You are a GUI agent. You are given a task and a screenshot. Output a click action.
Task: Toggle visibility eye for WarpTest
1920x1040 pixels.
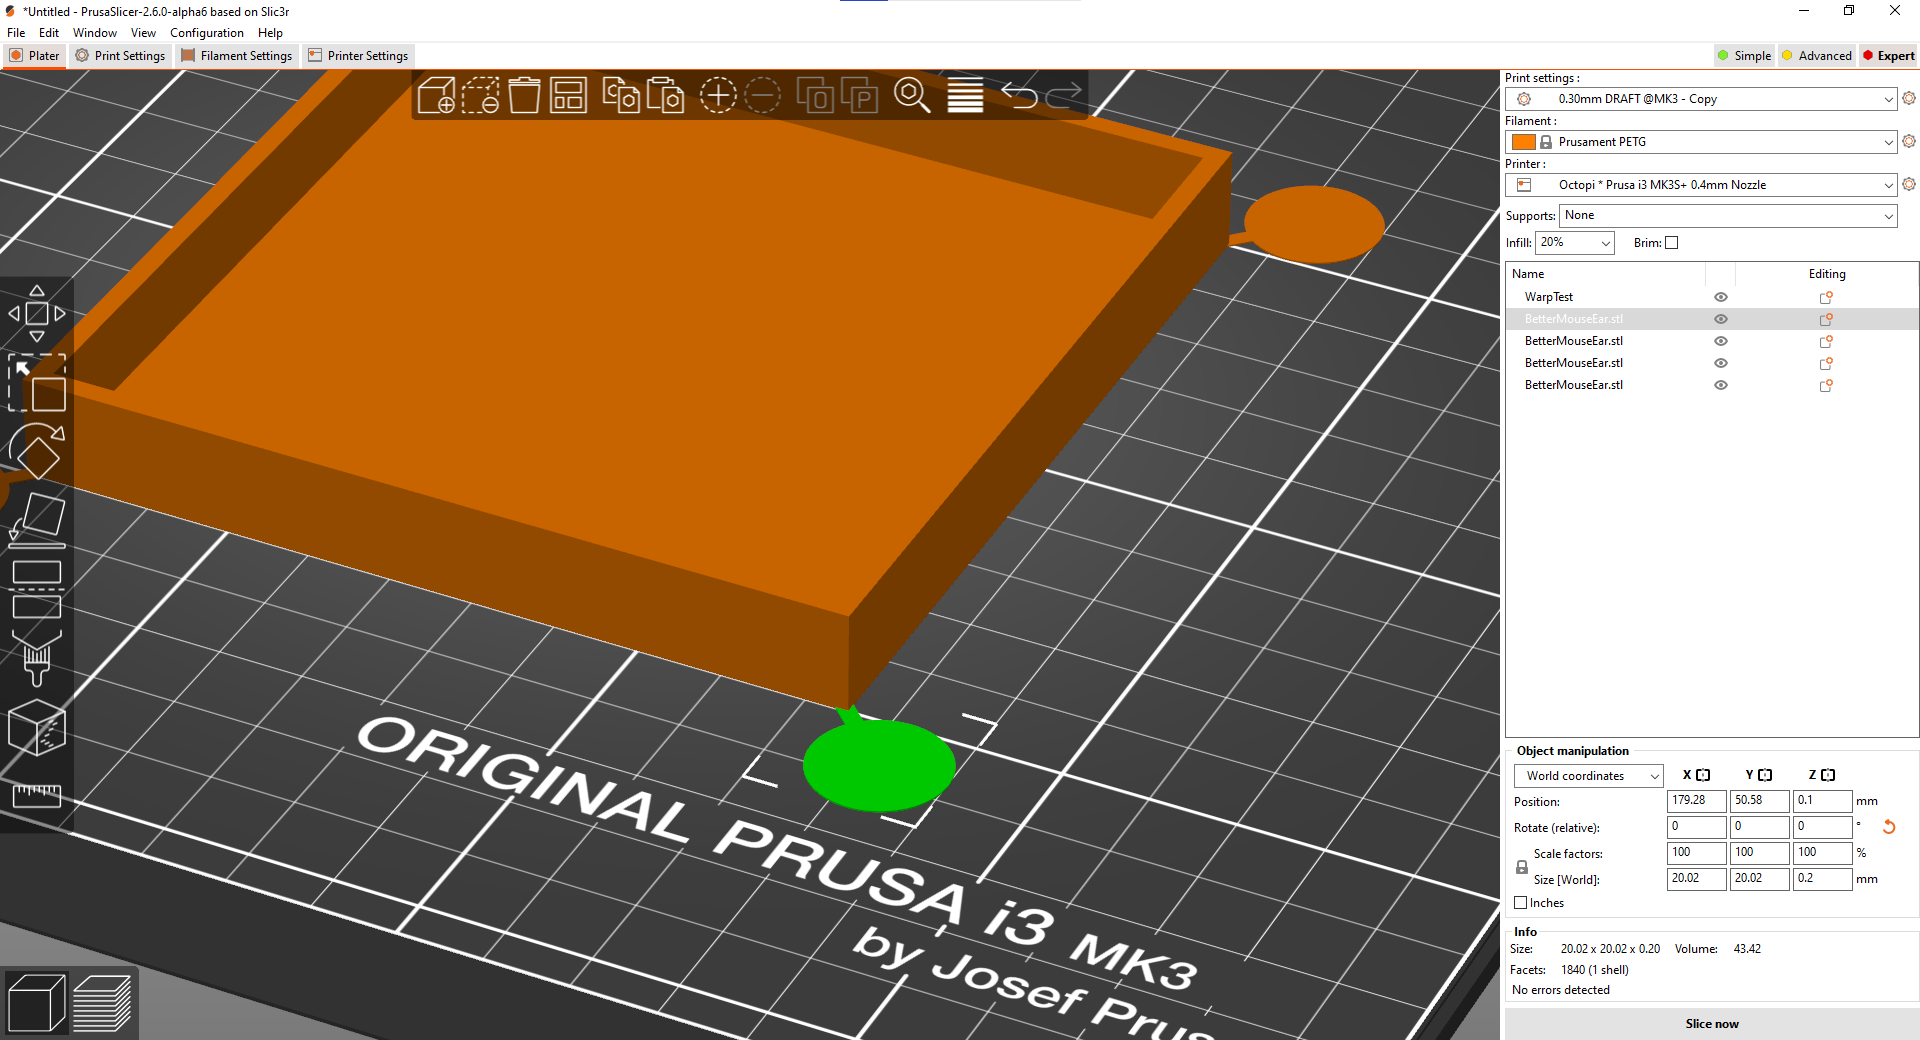1721,297
